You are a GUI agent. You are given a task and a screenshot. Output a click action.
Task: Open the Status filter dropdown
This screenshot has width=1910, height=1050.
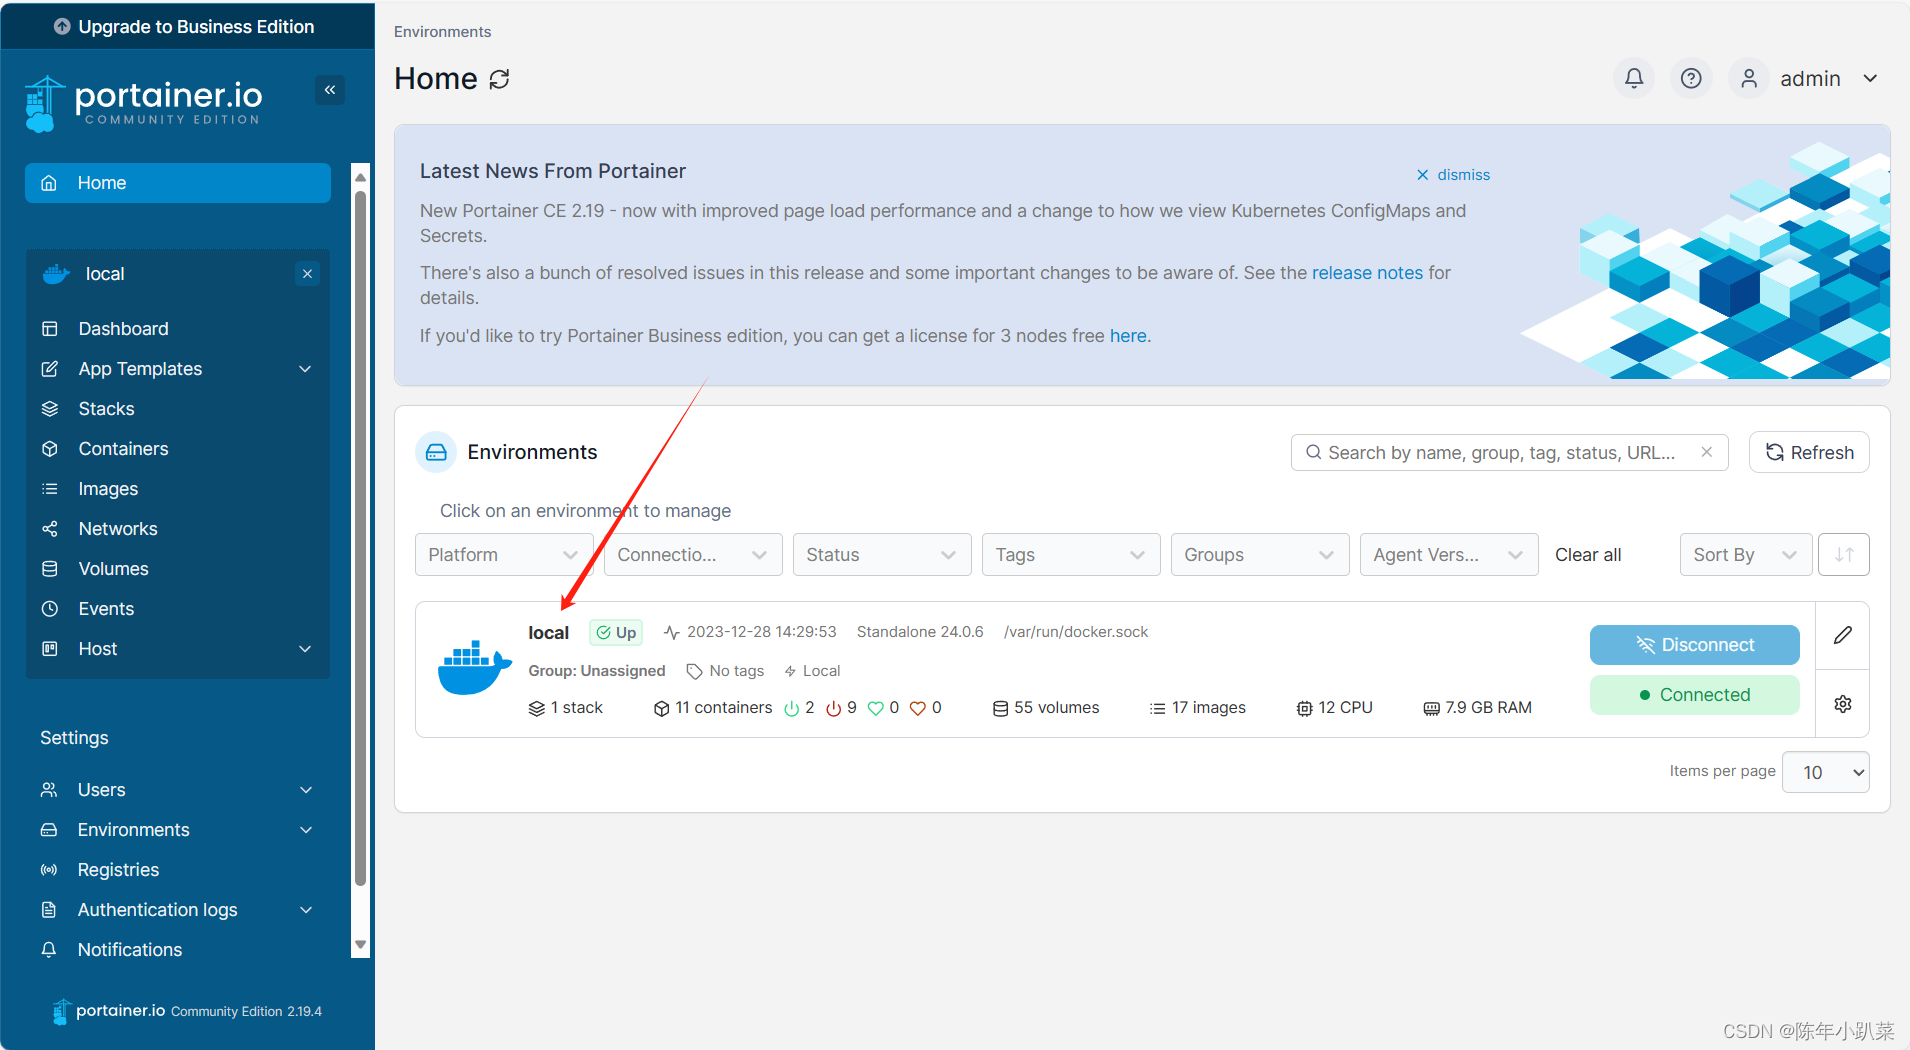click(882, 555)
